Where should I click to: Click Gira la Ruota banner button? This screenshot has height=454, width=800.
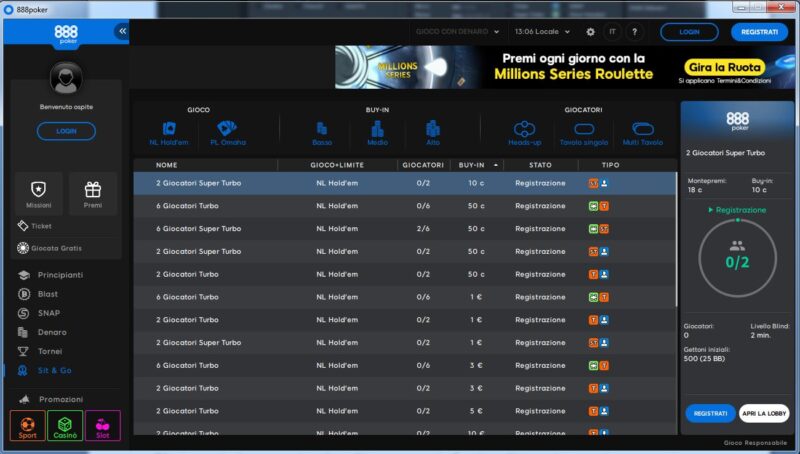pyautogui.click(x=724, y=67)
